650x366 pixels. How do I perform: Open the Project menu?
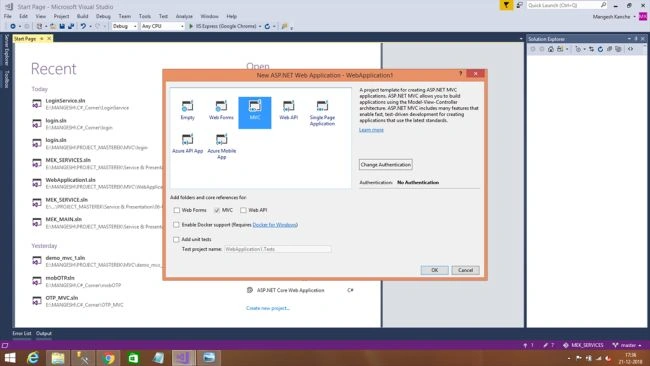pos(61,16)
